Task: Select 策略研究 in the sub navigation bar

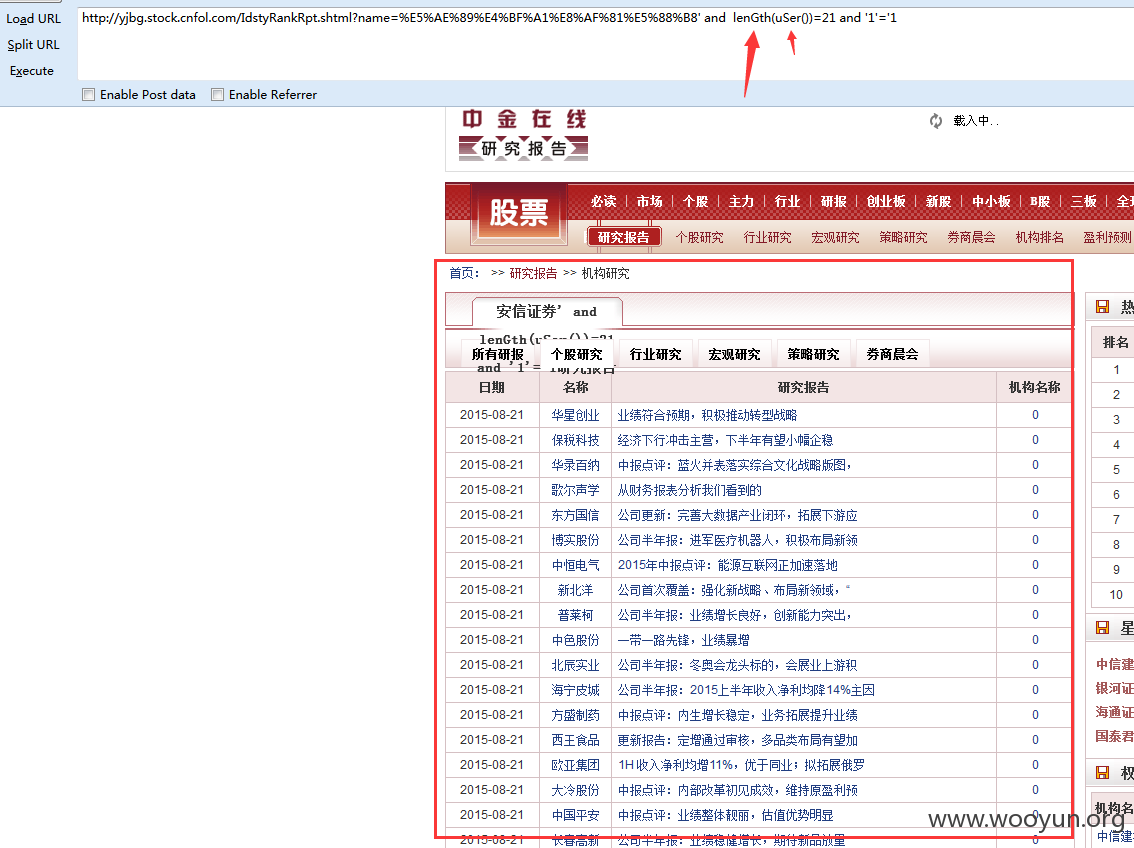Action: pyautogui.click(x=903, y=237)
